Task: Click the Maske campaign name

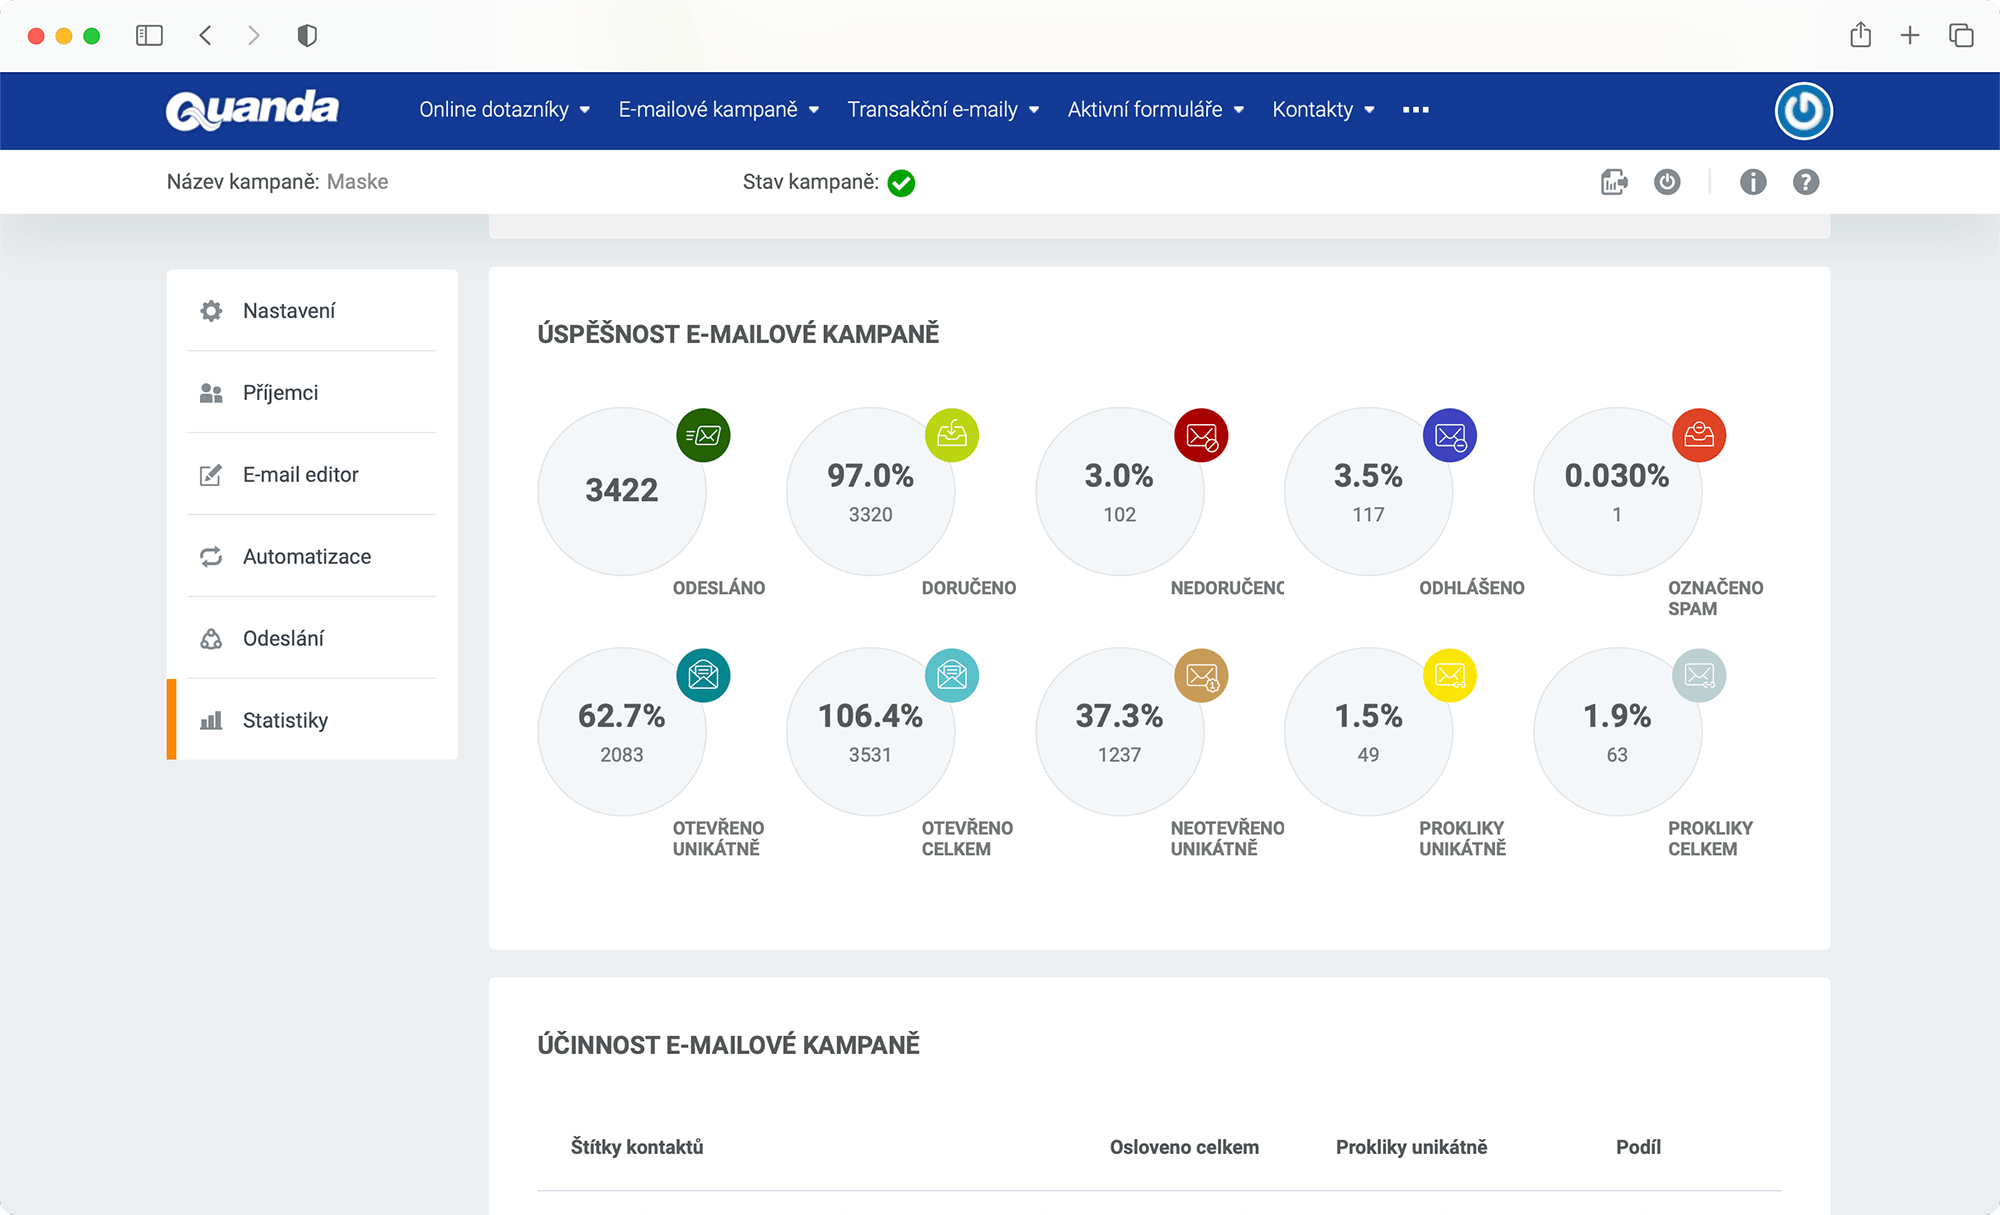Action: pyautogui.click(x=358, y=181)
